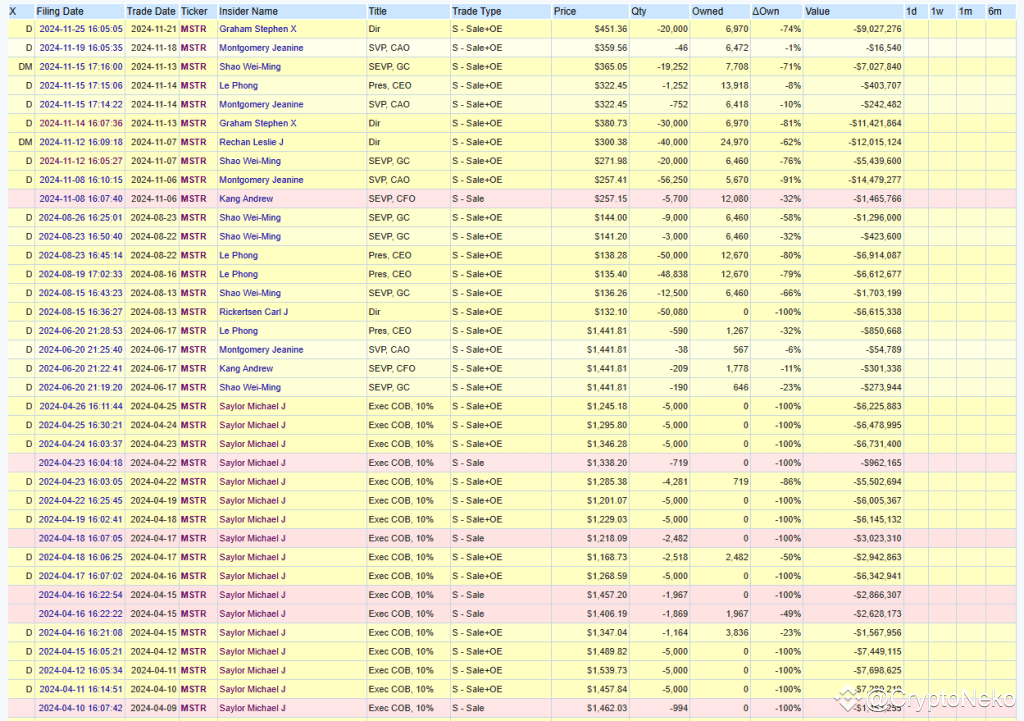
Task: Click the -56,250 quantity cell
Action: pos(672,180)
